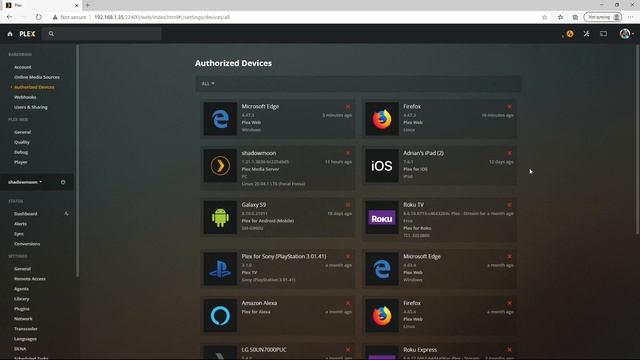Click the green server status icon
The image size is (640, 360).
(x=63, y=182)
